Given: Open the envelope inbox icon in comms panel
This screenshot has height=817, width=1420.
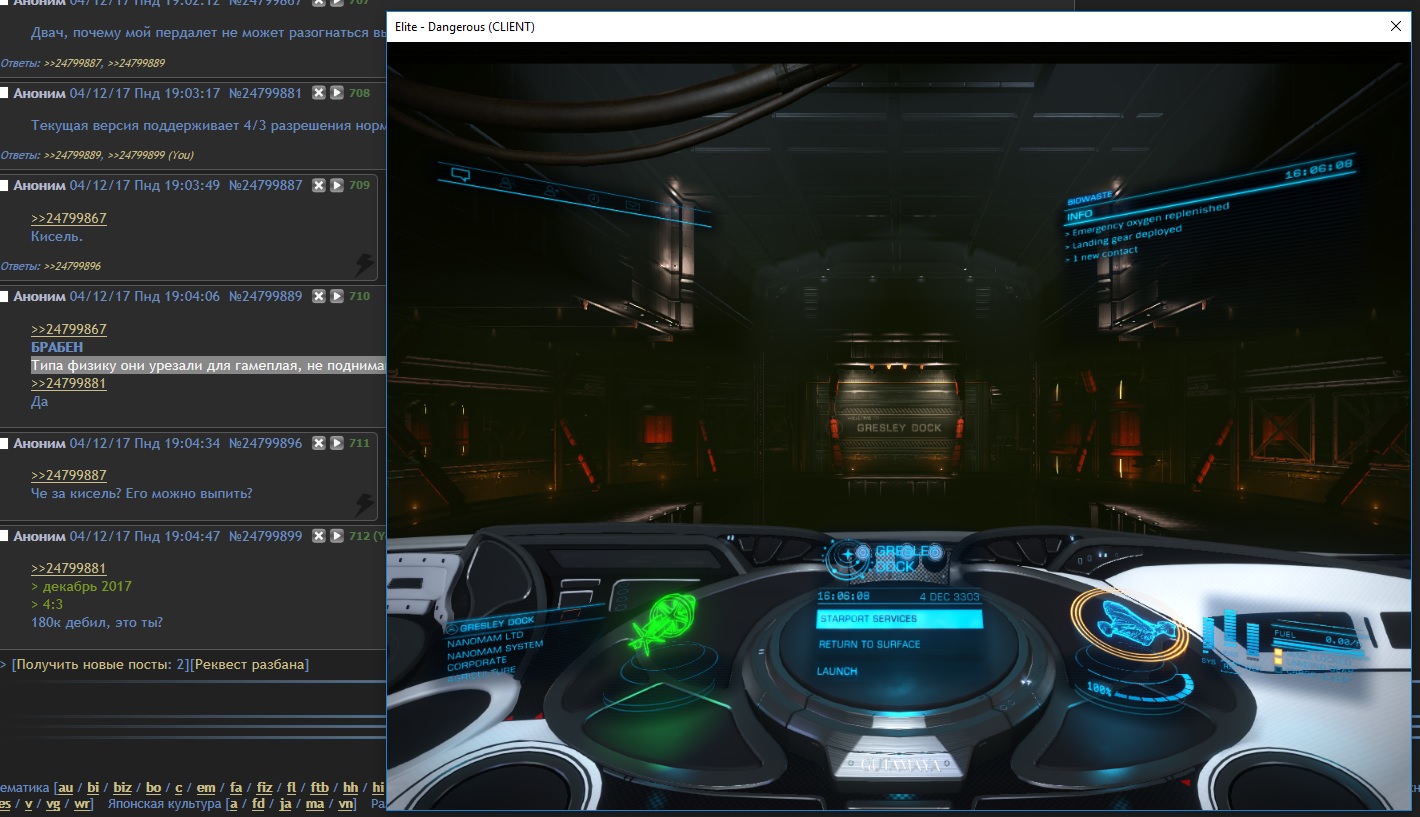Looking at the screenshot, I should click(632, 204).
